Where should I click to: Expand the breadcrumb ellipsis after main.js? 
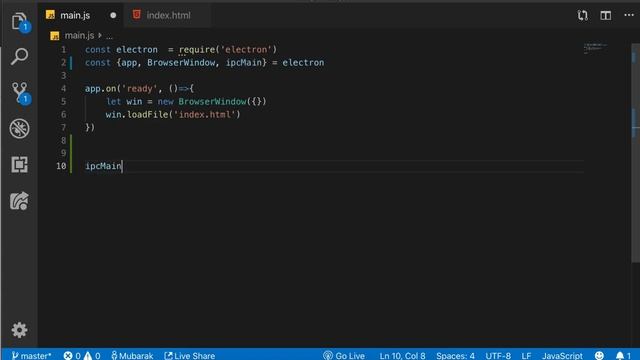point(109,36)
